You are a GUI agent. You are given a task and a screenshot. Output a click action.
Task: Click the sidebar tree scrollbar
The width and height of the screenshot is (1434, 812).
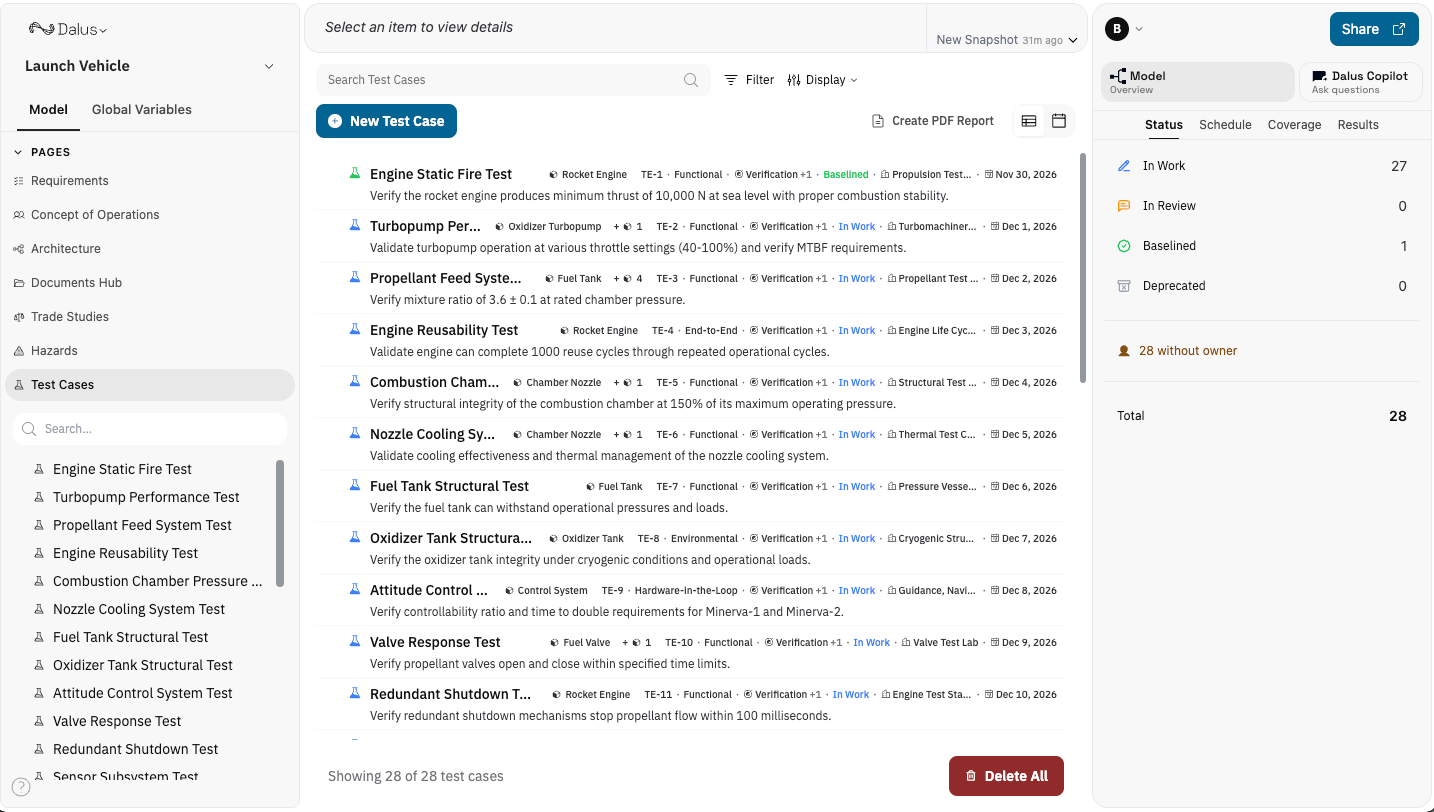(280, 523)
